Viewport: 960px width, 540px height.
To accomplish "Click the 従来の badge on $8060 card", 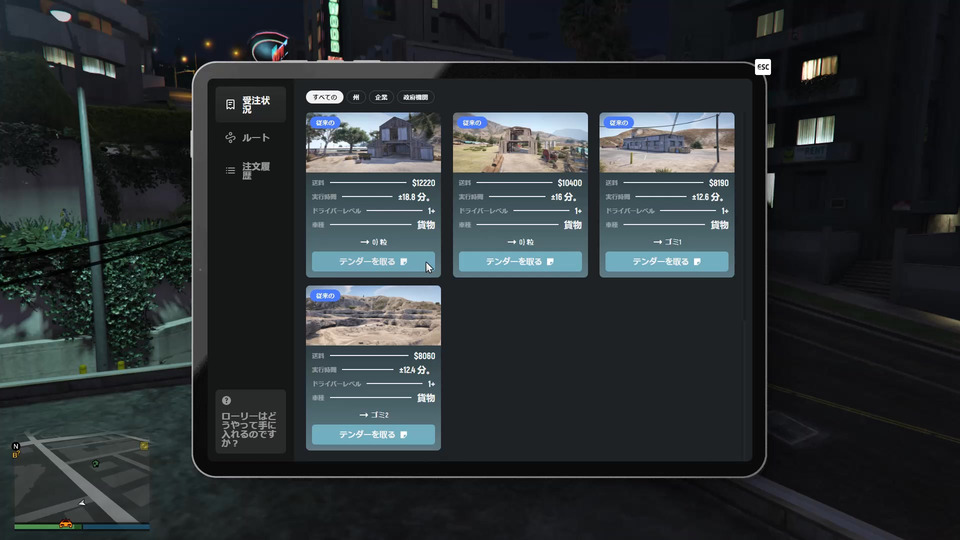I will [326, 296].
